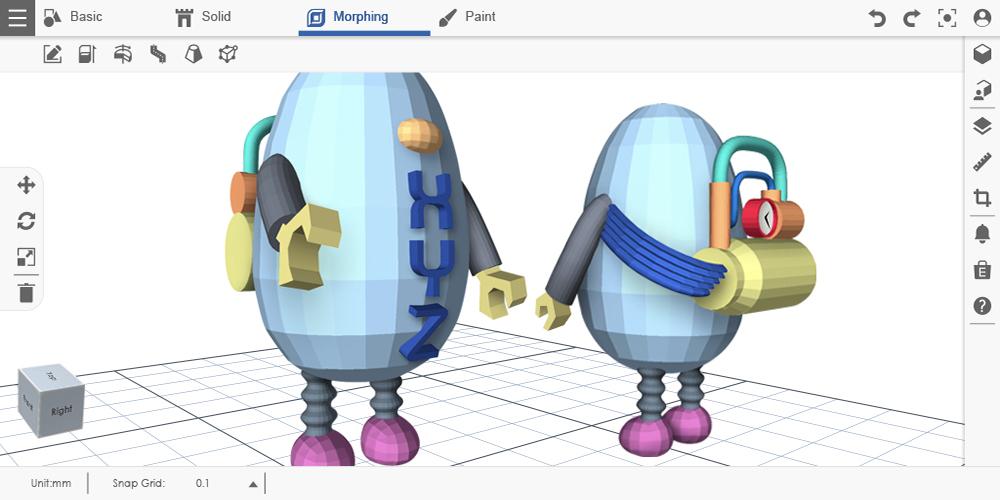The image size is (1000, 500).
Task: Open the notifications bell
Action: pyautogui.click(x=982, y=234)
